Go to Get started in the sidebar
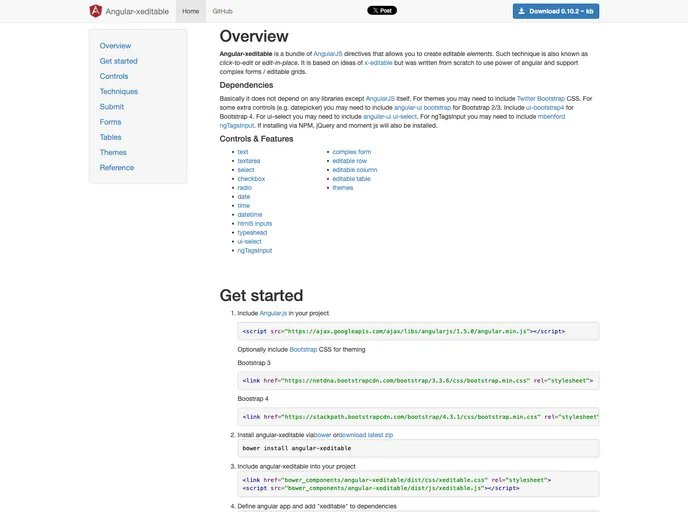Image resolution: width=688 pixels, height=512 pixels. pyautogui.click(x=118, y=61)
